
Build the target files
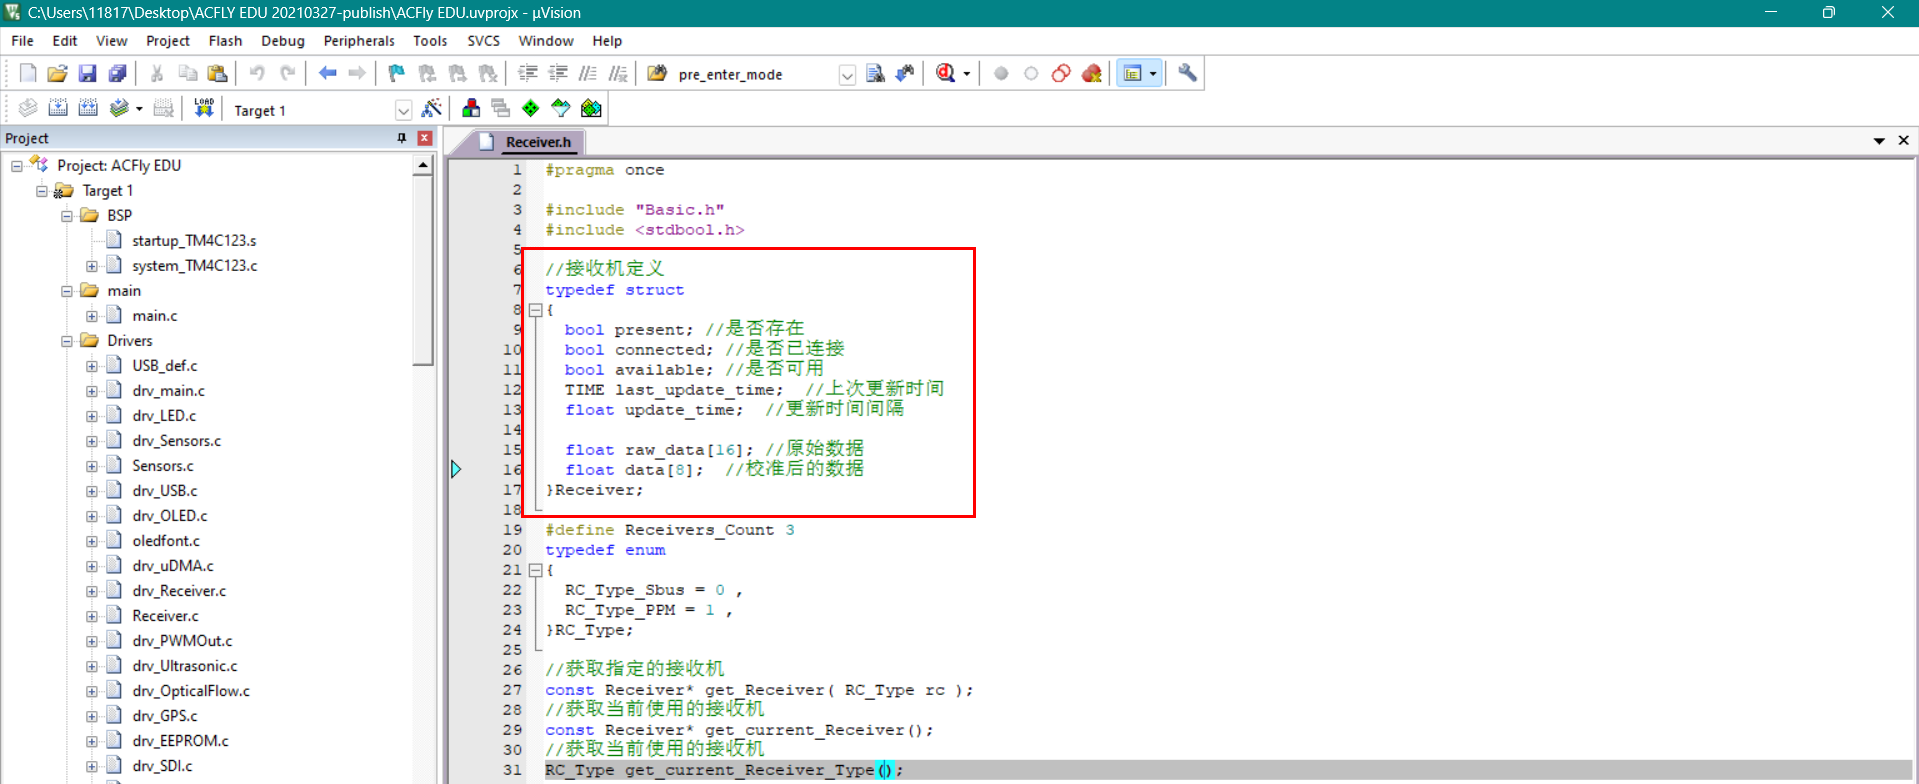click(58, 108)
